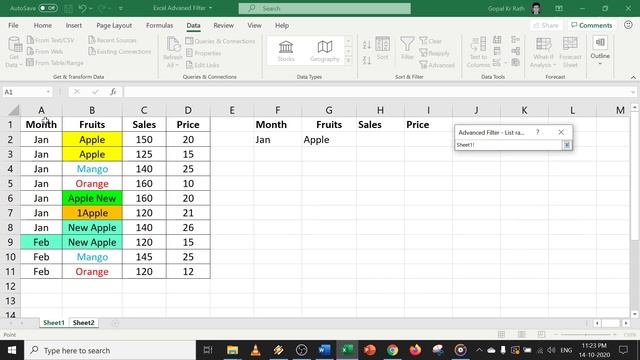Screen dimensions: 640x360
Task: Click the Insert Function fx icon
Action: pos(113,92)
